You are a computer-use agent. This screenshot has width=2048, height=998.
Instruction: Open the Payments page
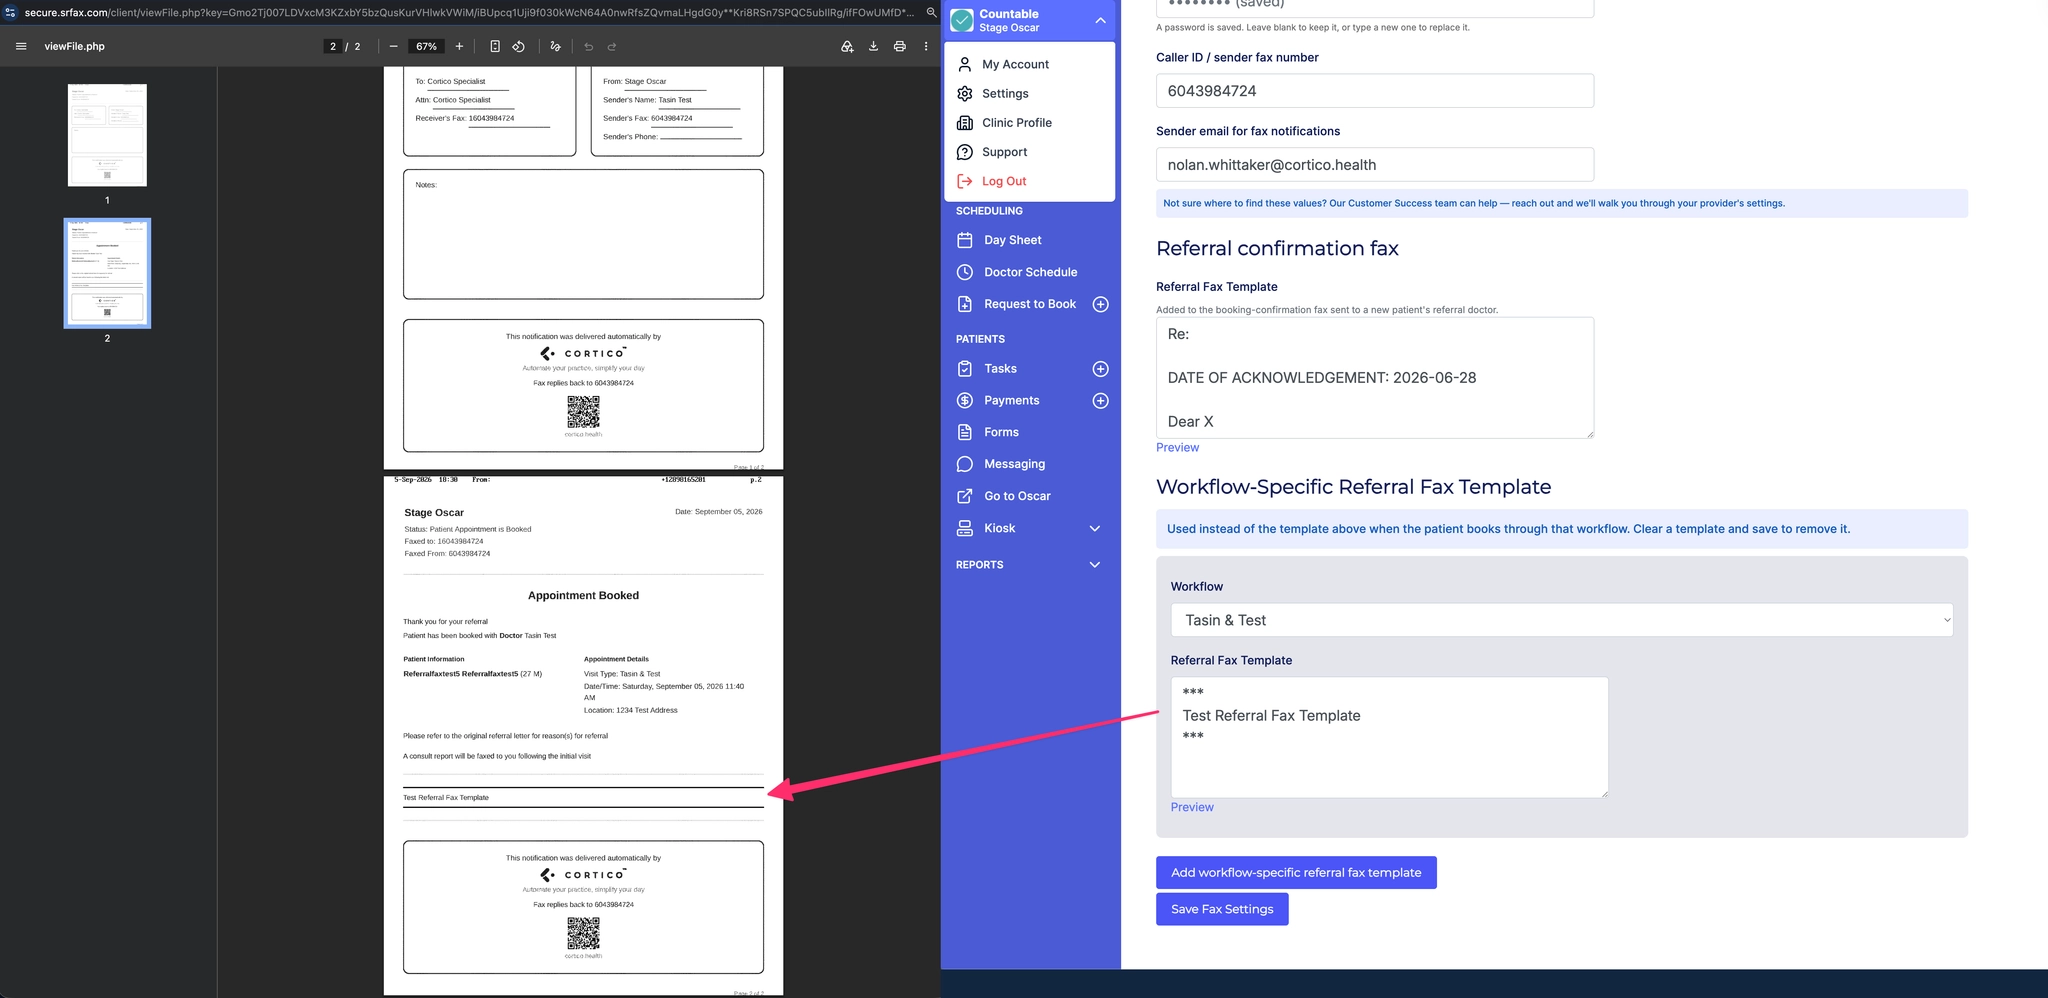(x=1012, y=401)
